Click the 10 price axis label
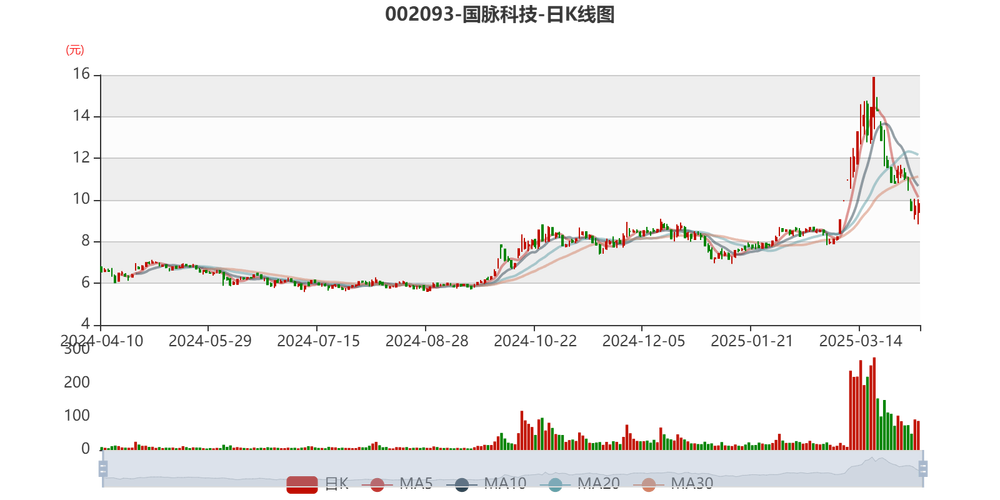The height and width of the screenshot is (500, 1000). point(83,200)
